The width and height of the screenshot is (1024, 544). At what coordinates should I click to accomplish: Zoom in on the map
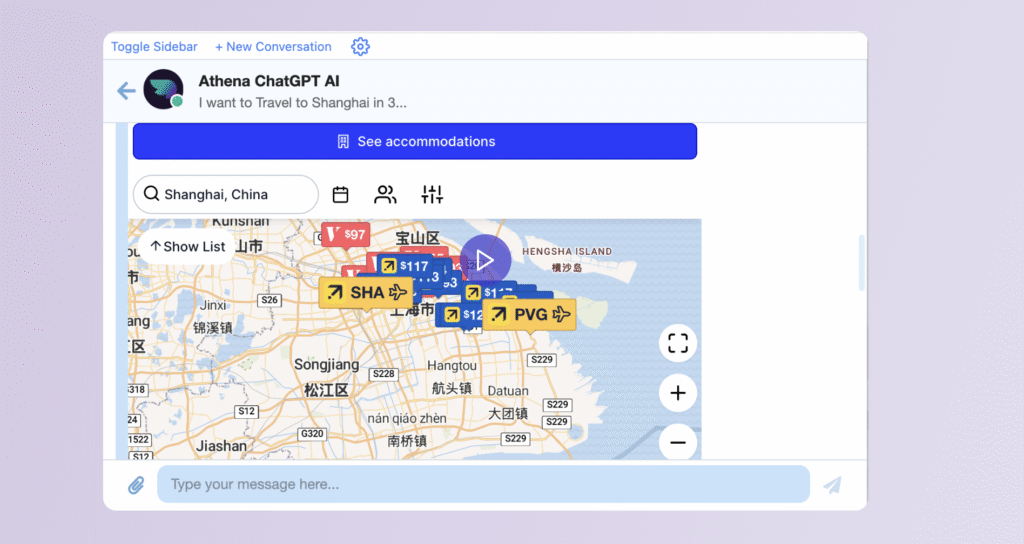click(x=678, y=393)
